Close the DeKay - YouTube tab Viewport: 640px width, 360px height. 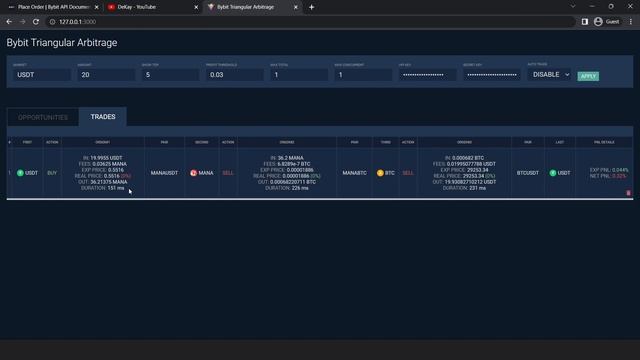[196, 7]
